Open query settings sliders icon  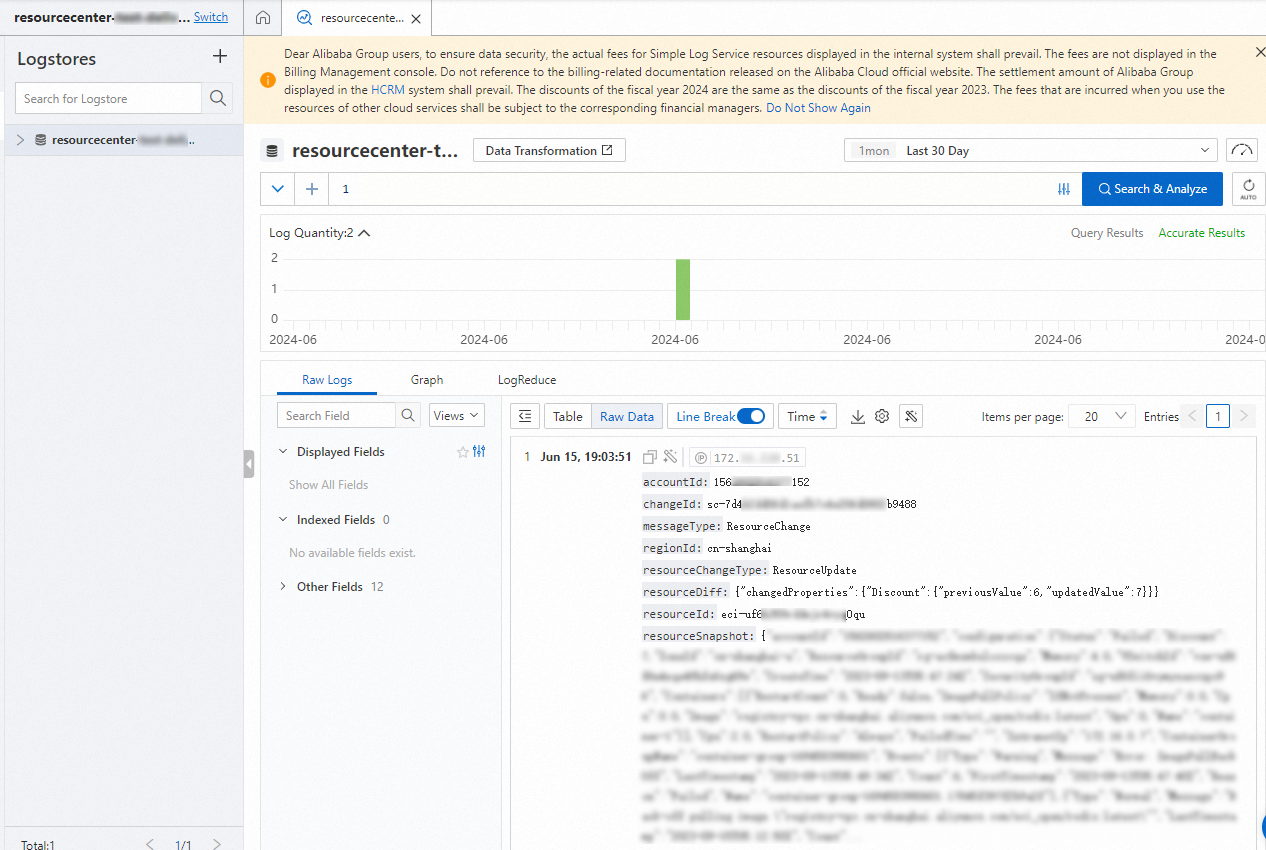[x=1064, y=189]
